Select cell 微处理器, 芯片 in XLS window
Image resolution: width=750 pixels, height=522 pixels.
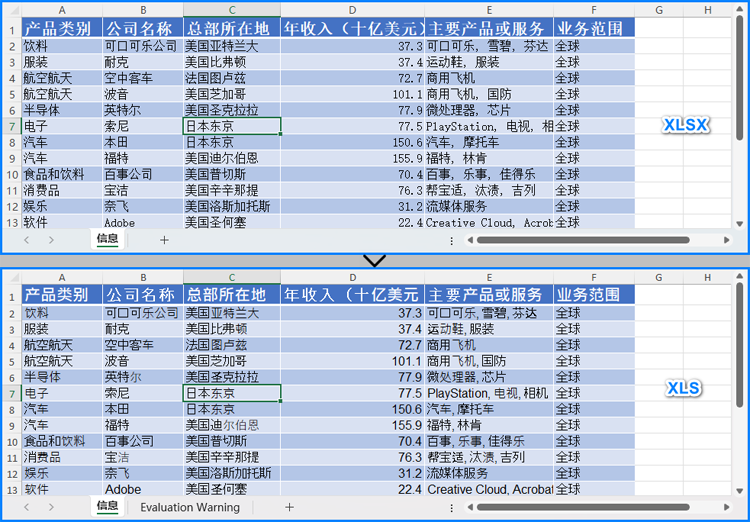click(489, 377)
